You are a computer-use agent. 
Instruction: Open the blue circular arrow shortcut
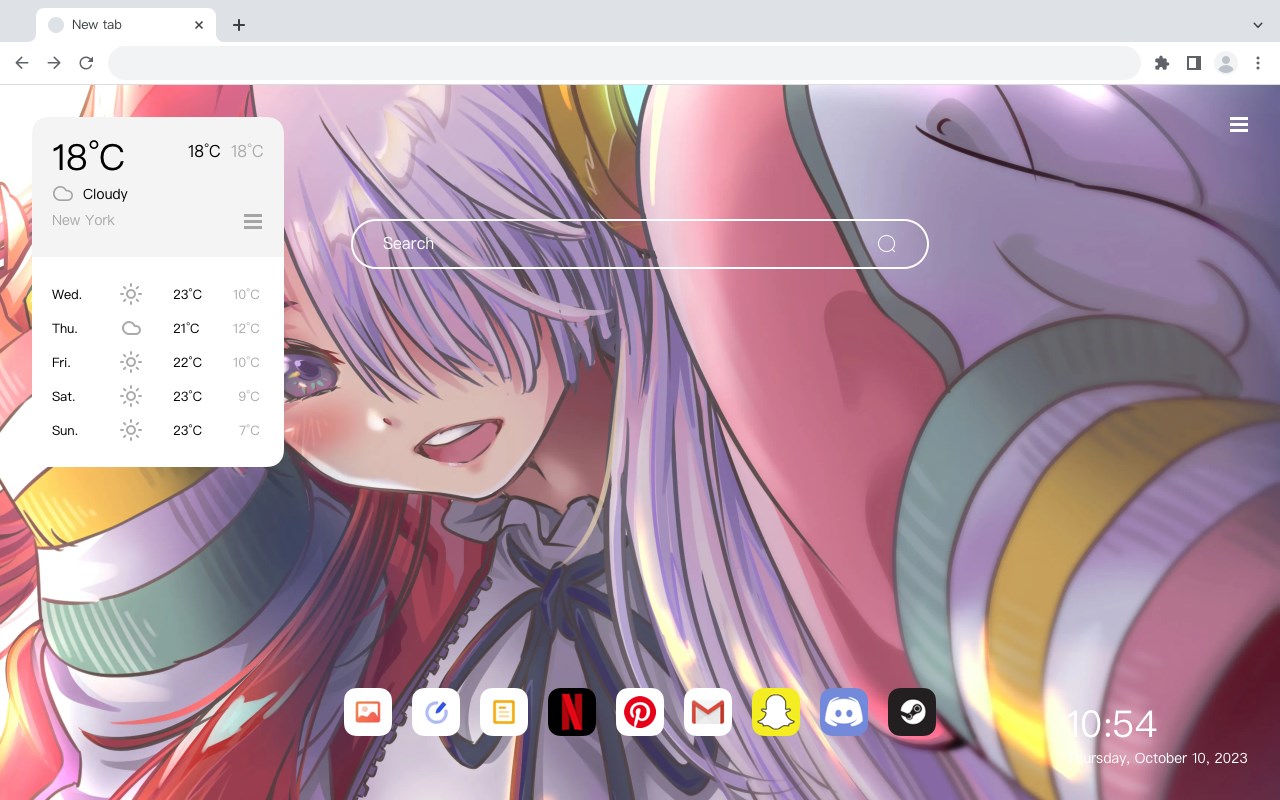pyautogui.click(x=436, y=712)
